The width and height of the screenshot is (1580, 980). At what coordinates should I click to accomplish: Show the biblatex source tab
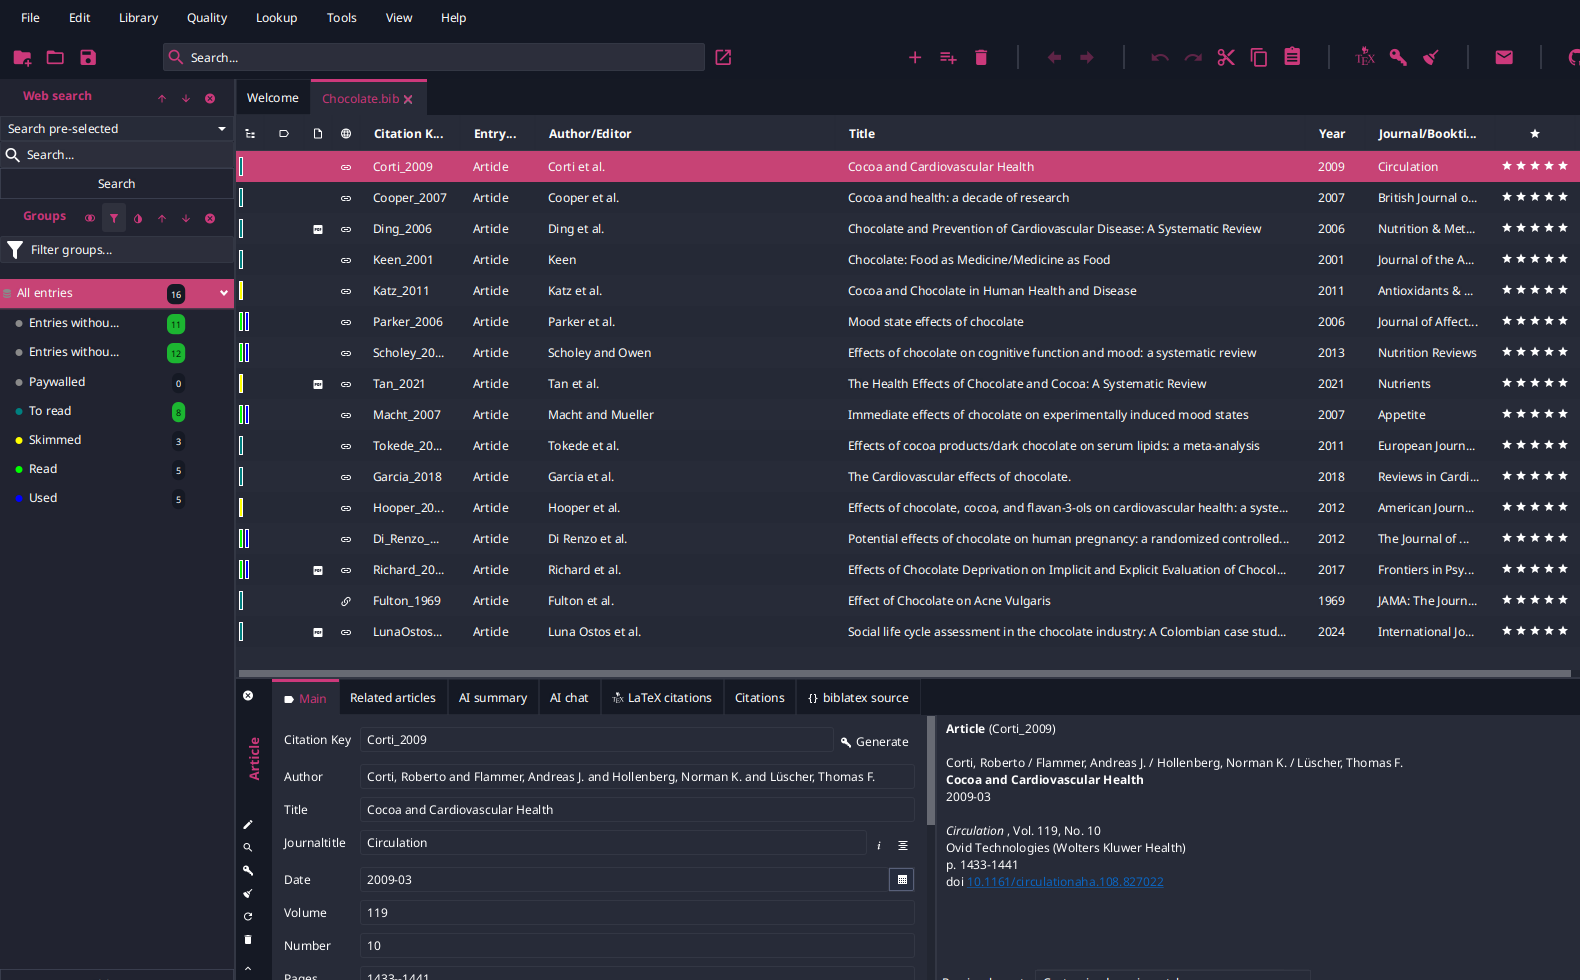click(858, 698)
